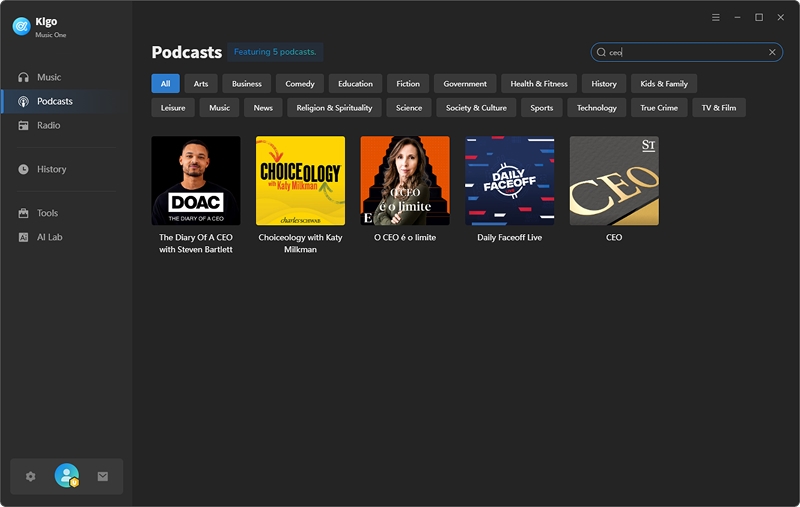Click the AI Lab icon in sidebar

click(x=23, y=237)
